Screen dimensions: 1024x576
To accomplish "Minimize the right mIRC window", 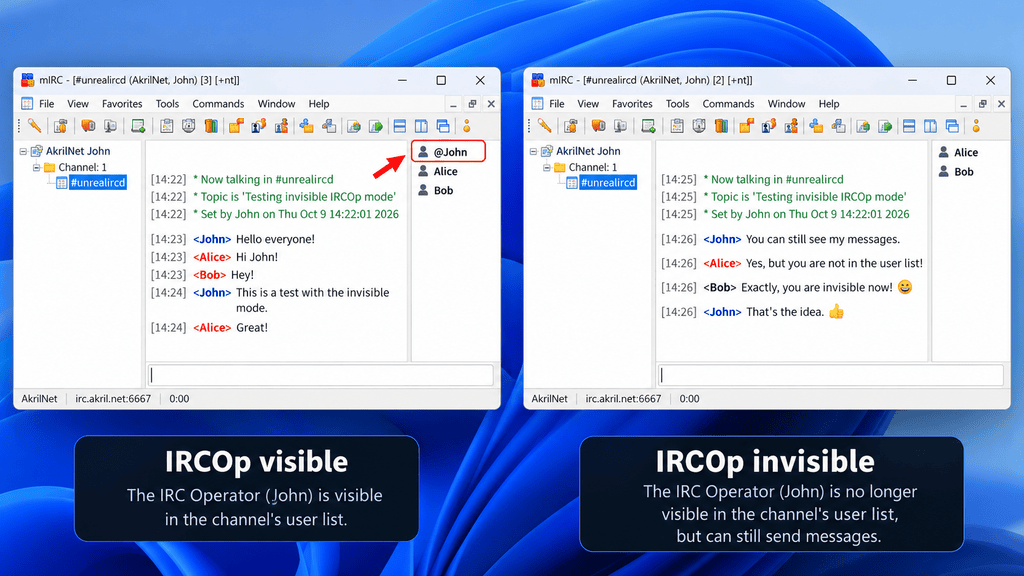I will (x=912, y=80).
